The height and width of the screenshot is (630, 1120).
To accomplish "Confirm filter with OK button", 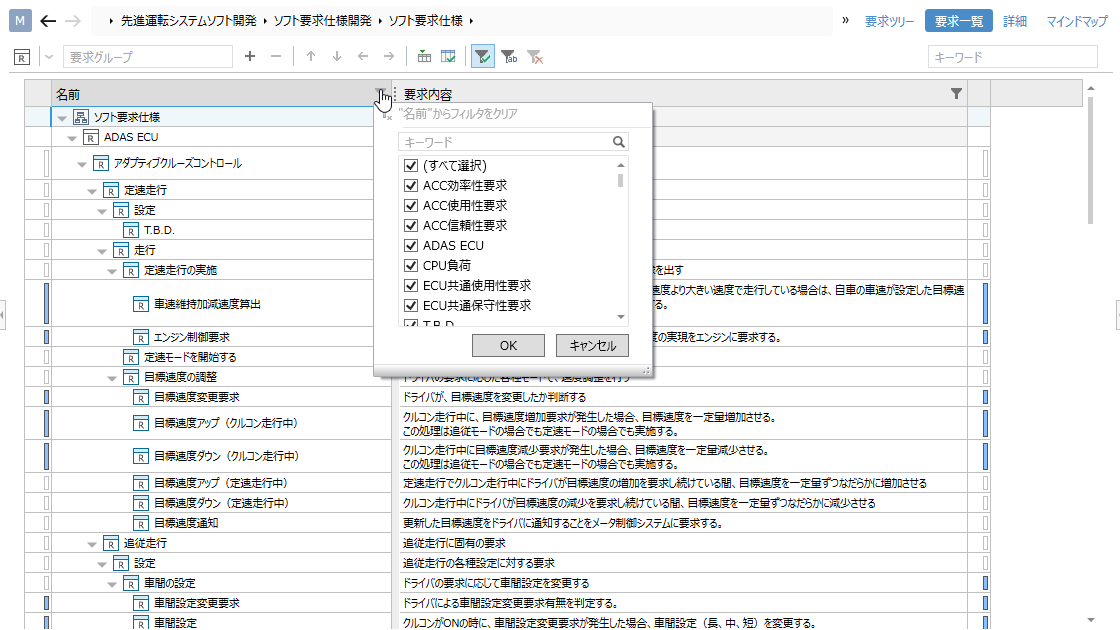I will [508, 346].
